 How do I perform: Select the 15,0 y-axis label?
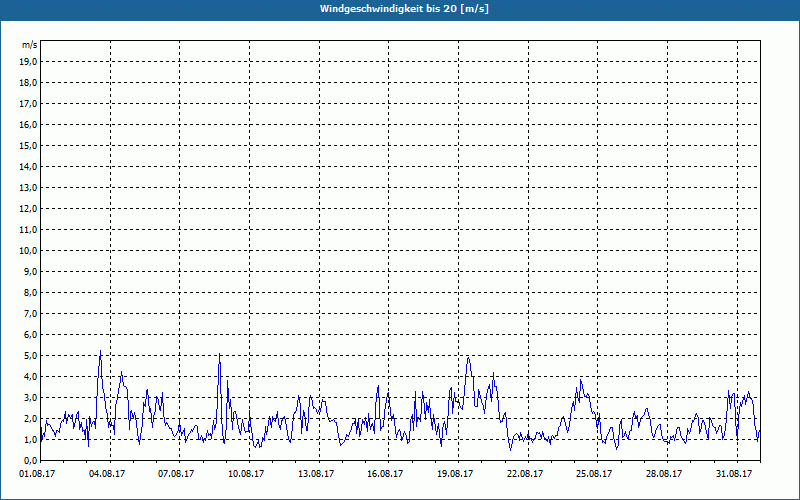(28, 145)
